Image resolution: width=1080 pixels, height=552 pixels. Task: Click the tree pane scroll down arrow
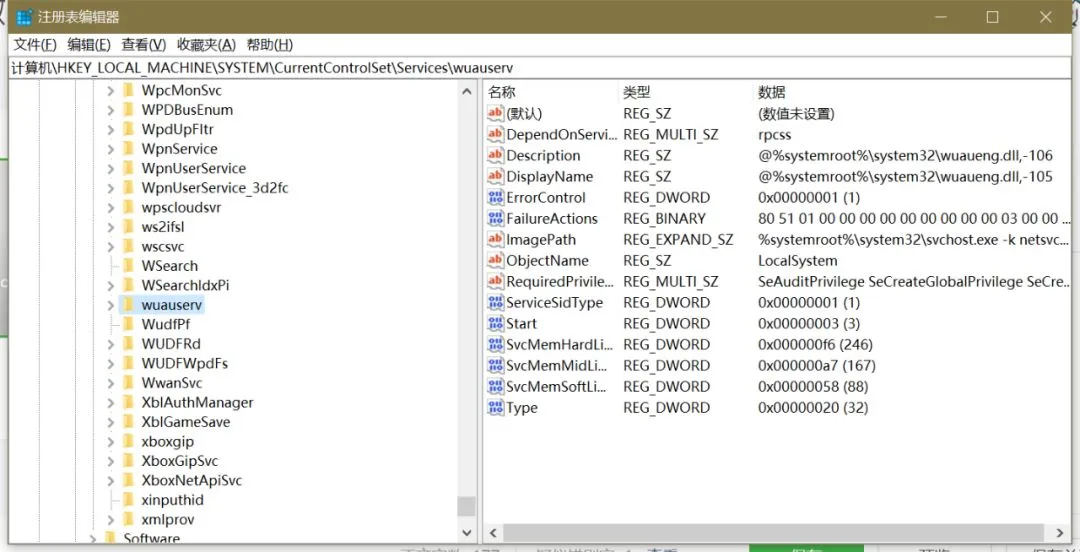[x=467, y=533]
